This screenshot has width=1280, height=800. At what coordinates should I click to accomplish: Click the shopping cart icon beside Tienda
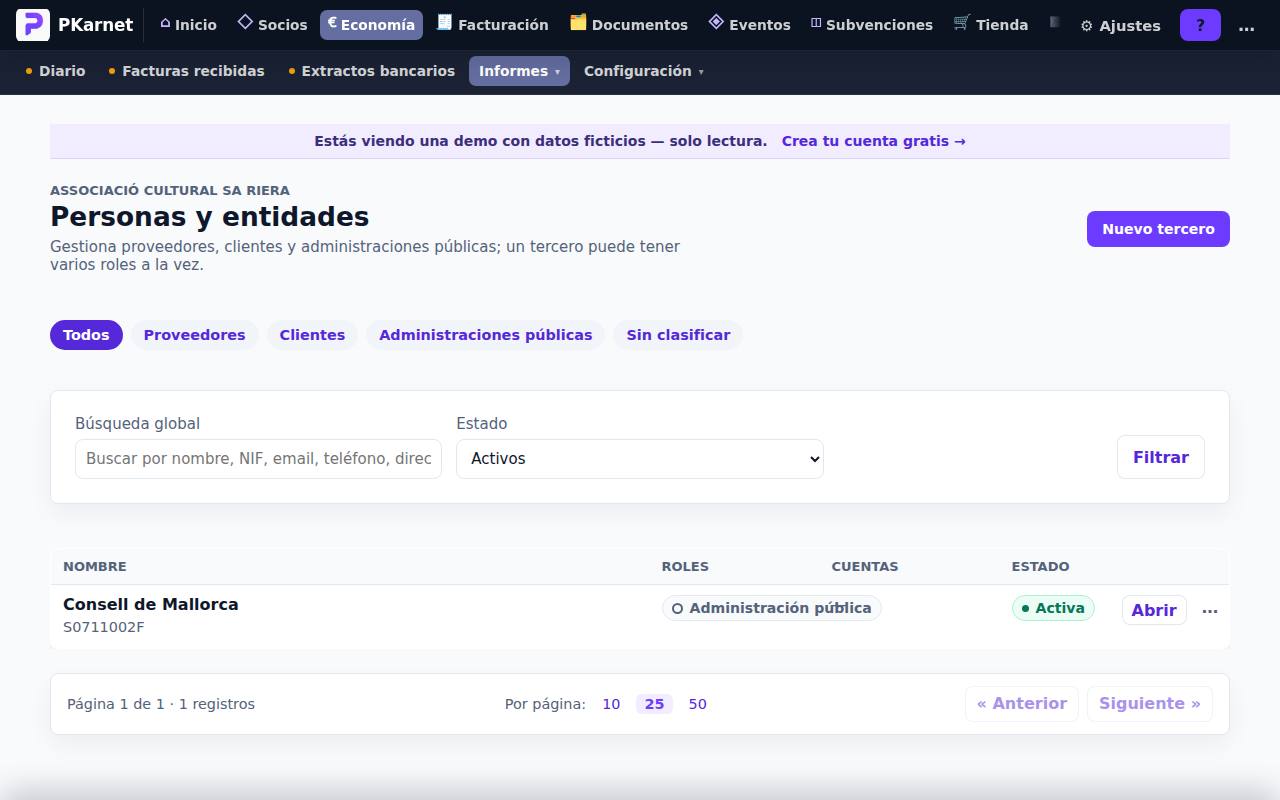[962, 22]
